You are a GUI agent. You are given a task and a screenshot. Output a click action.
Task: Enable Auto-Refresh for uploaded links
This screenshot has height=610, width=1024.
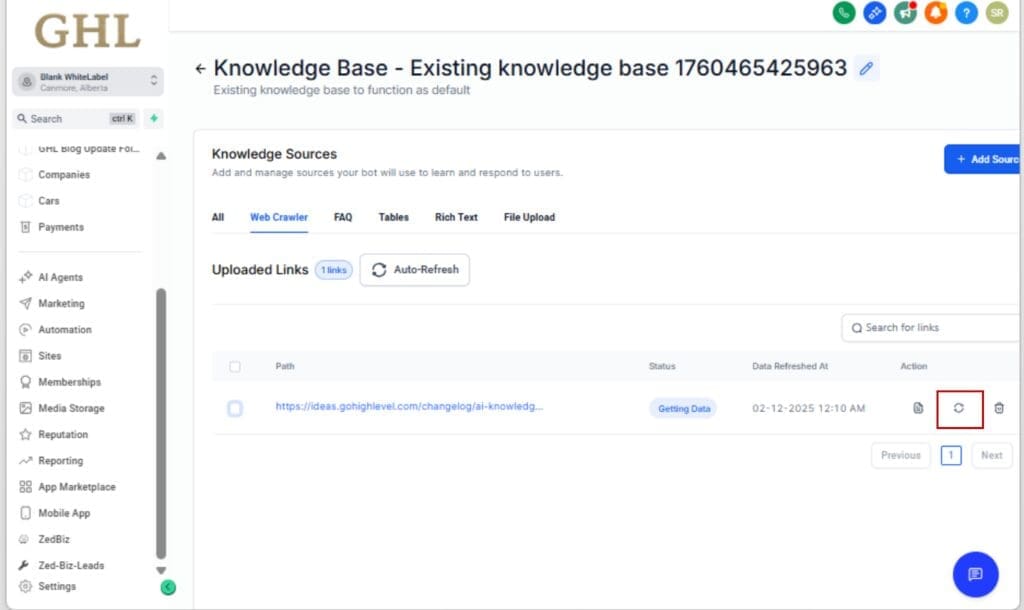414,269
